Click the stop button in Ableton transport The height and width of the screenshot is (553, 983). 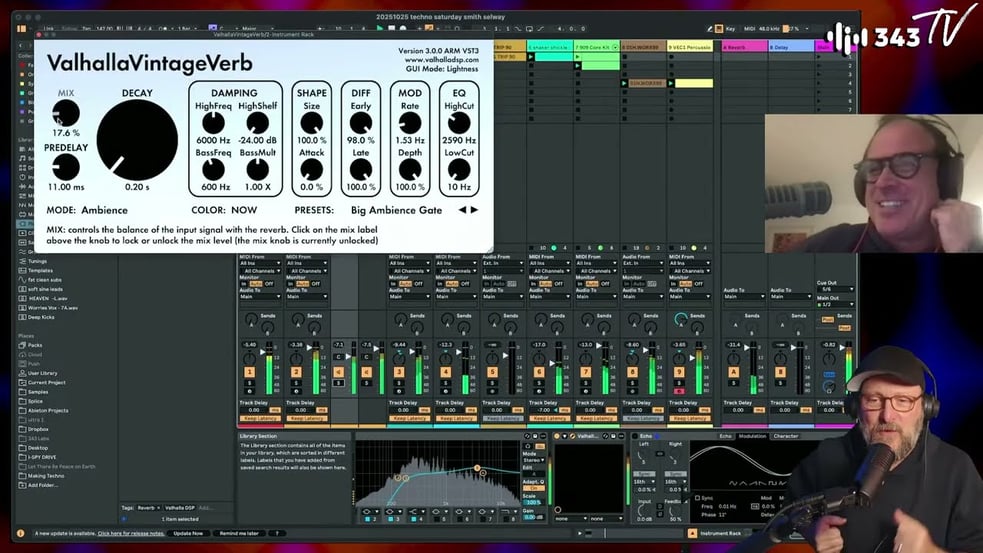coord(391,28)
